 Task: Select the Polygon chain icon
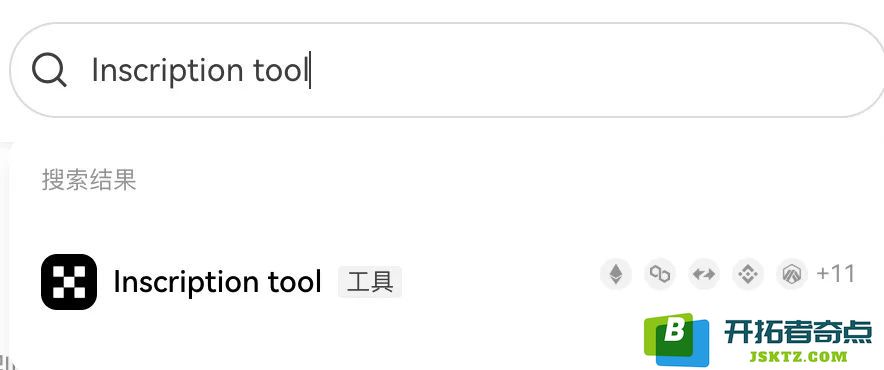660,274
